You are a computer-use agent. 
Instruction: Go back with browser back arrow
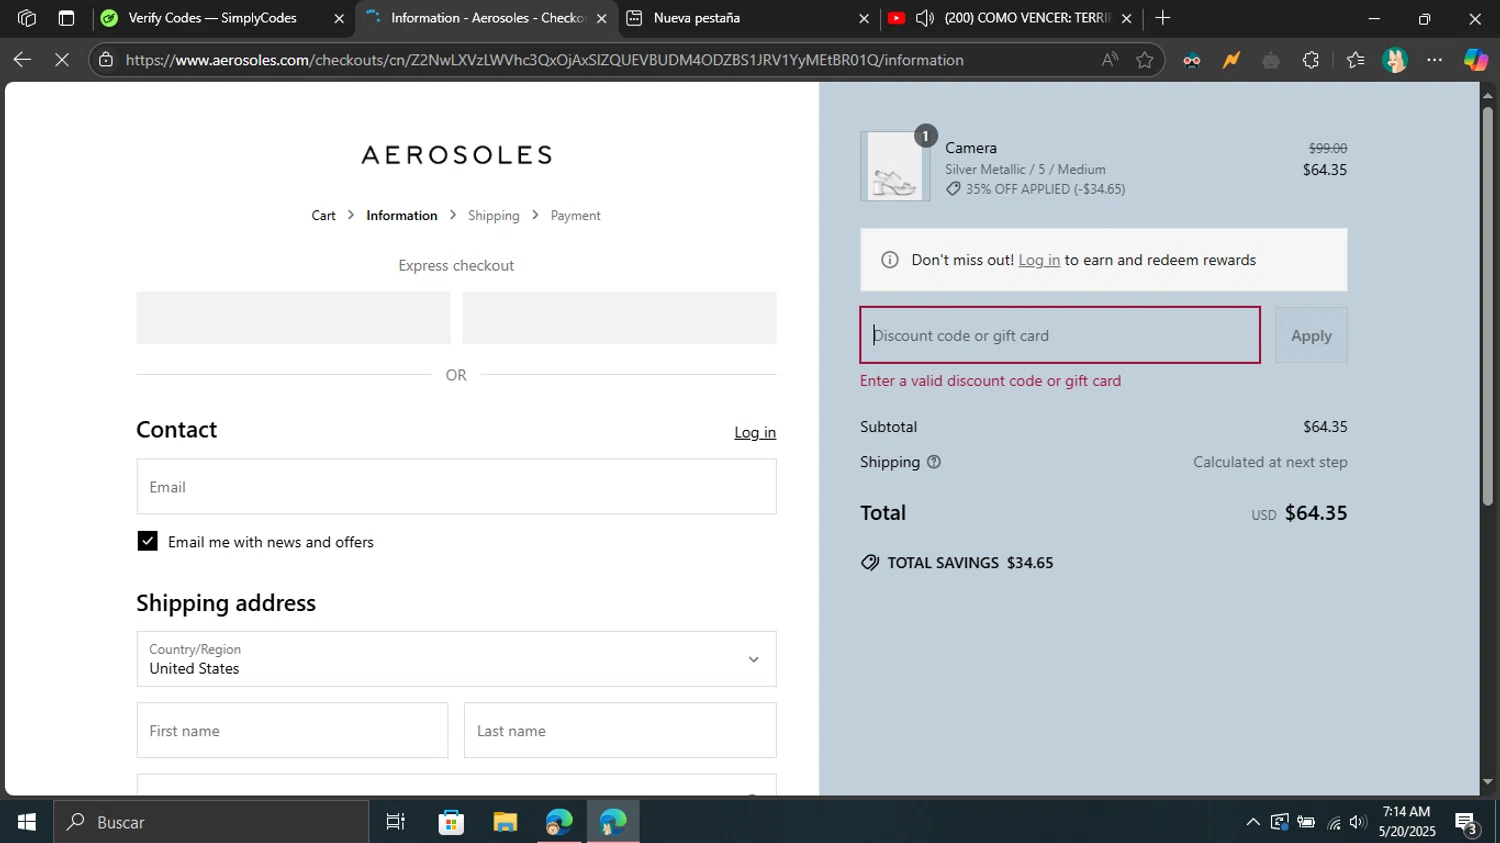coord(22,60)
